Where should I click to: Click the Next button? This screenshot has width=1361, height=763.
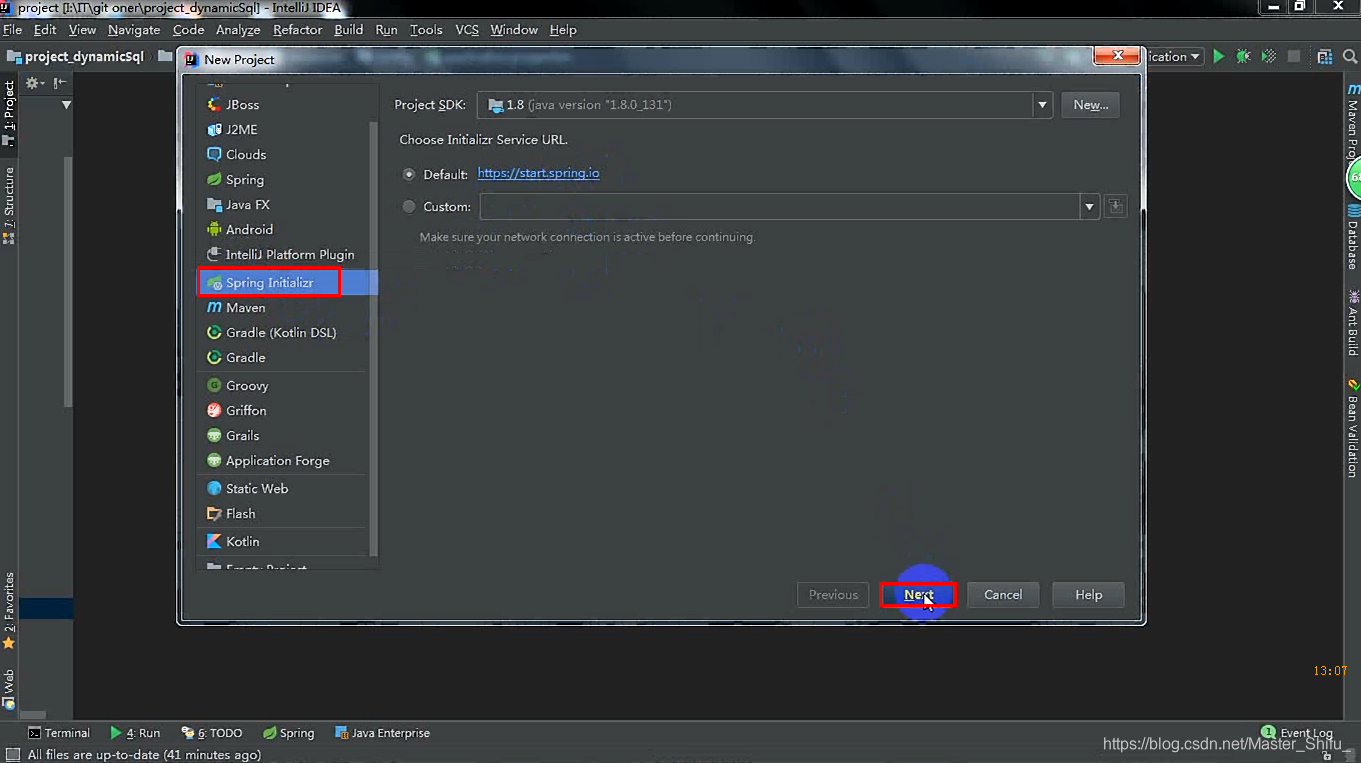[918, 595]
